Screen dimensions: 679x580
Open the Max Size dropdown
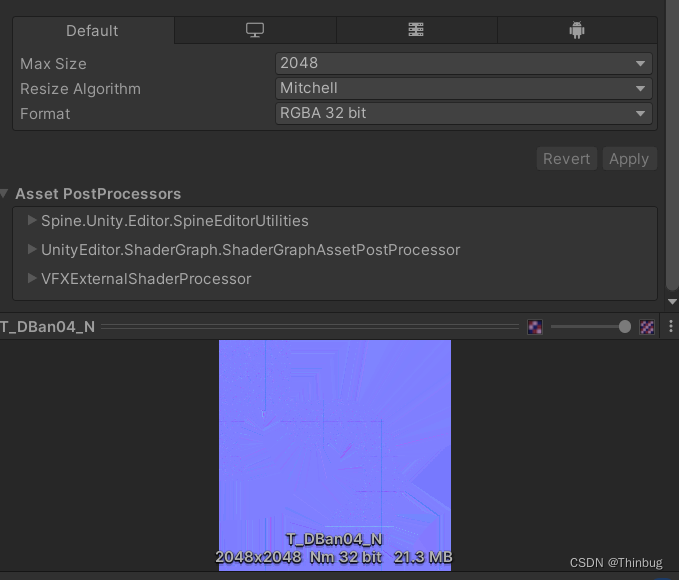click(464, 64)
